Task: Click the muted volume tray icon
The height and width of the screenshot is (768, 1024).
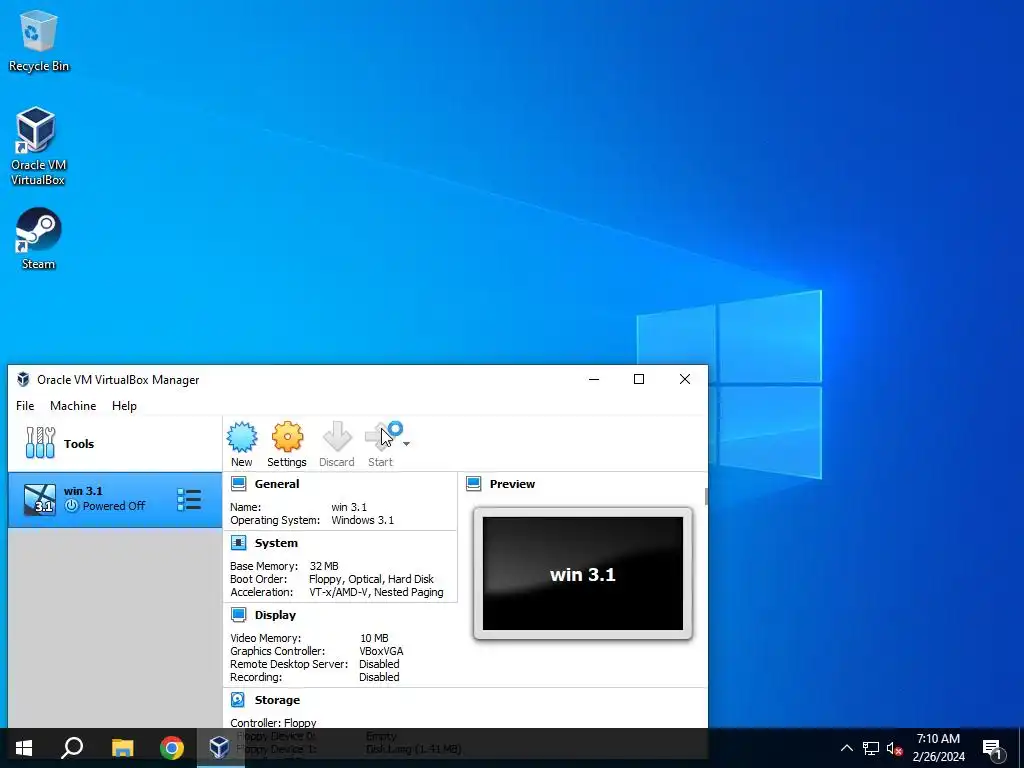Action: 894,748
